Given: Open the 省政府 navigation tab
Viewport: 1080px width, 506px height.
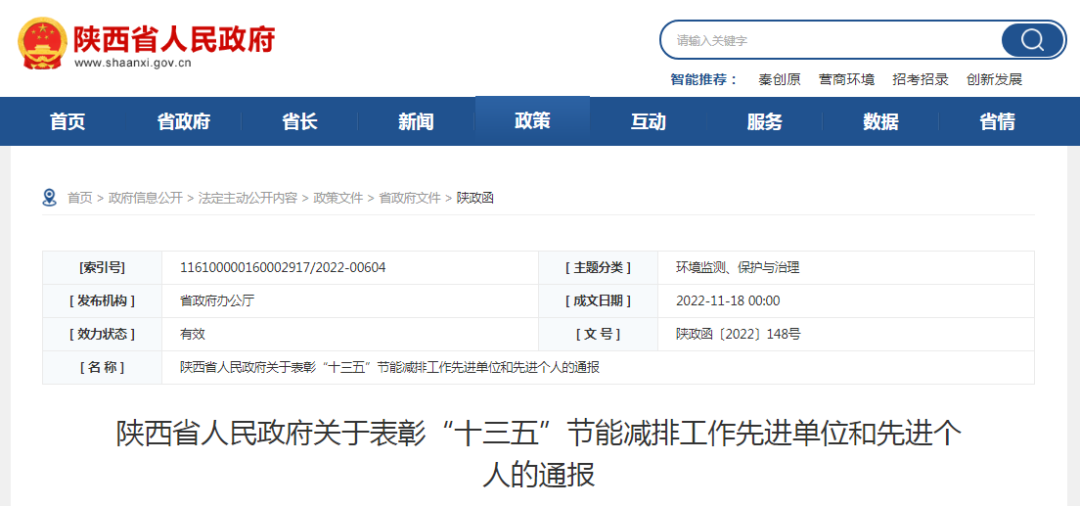Looking at the screenshot, I should 183,122.
